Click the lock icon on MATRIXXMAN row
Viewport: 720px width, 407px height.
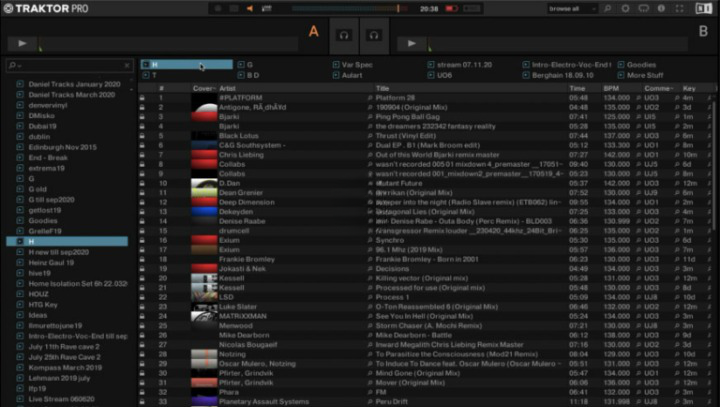click(142, 317)
